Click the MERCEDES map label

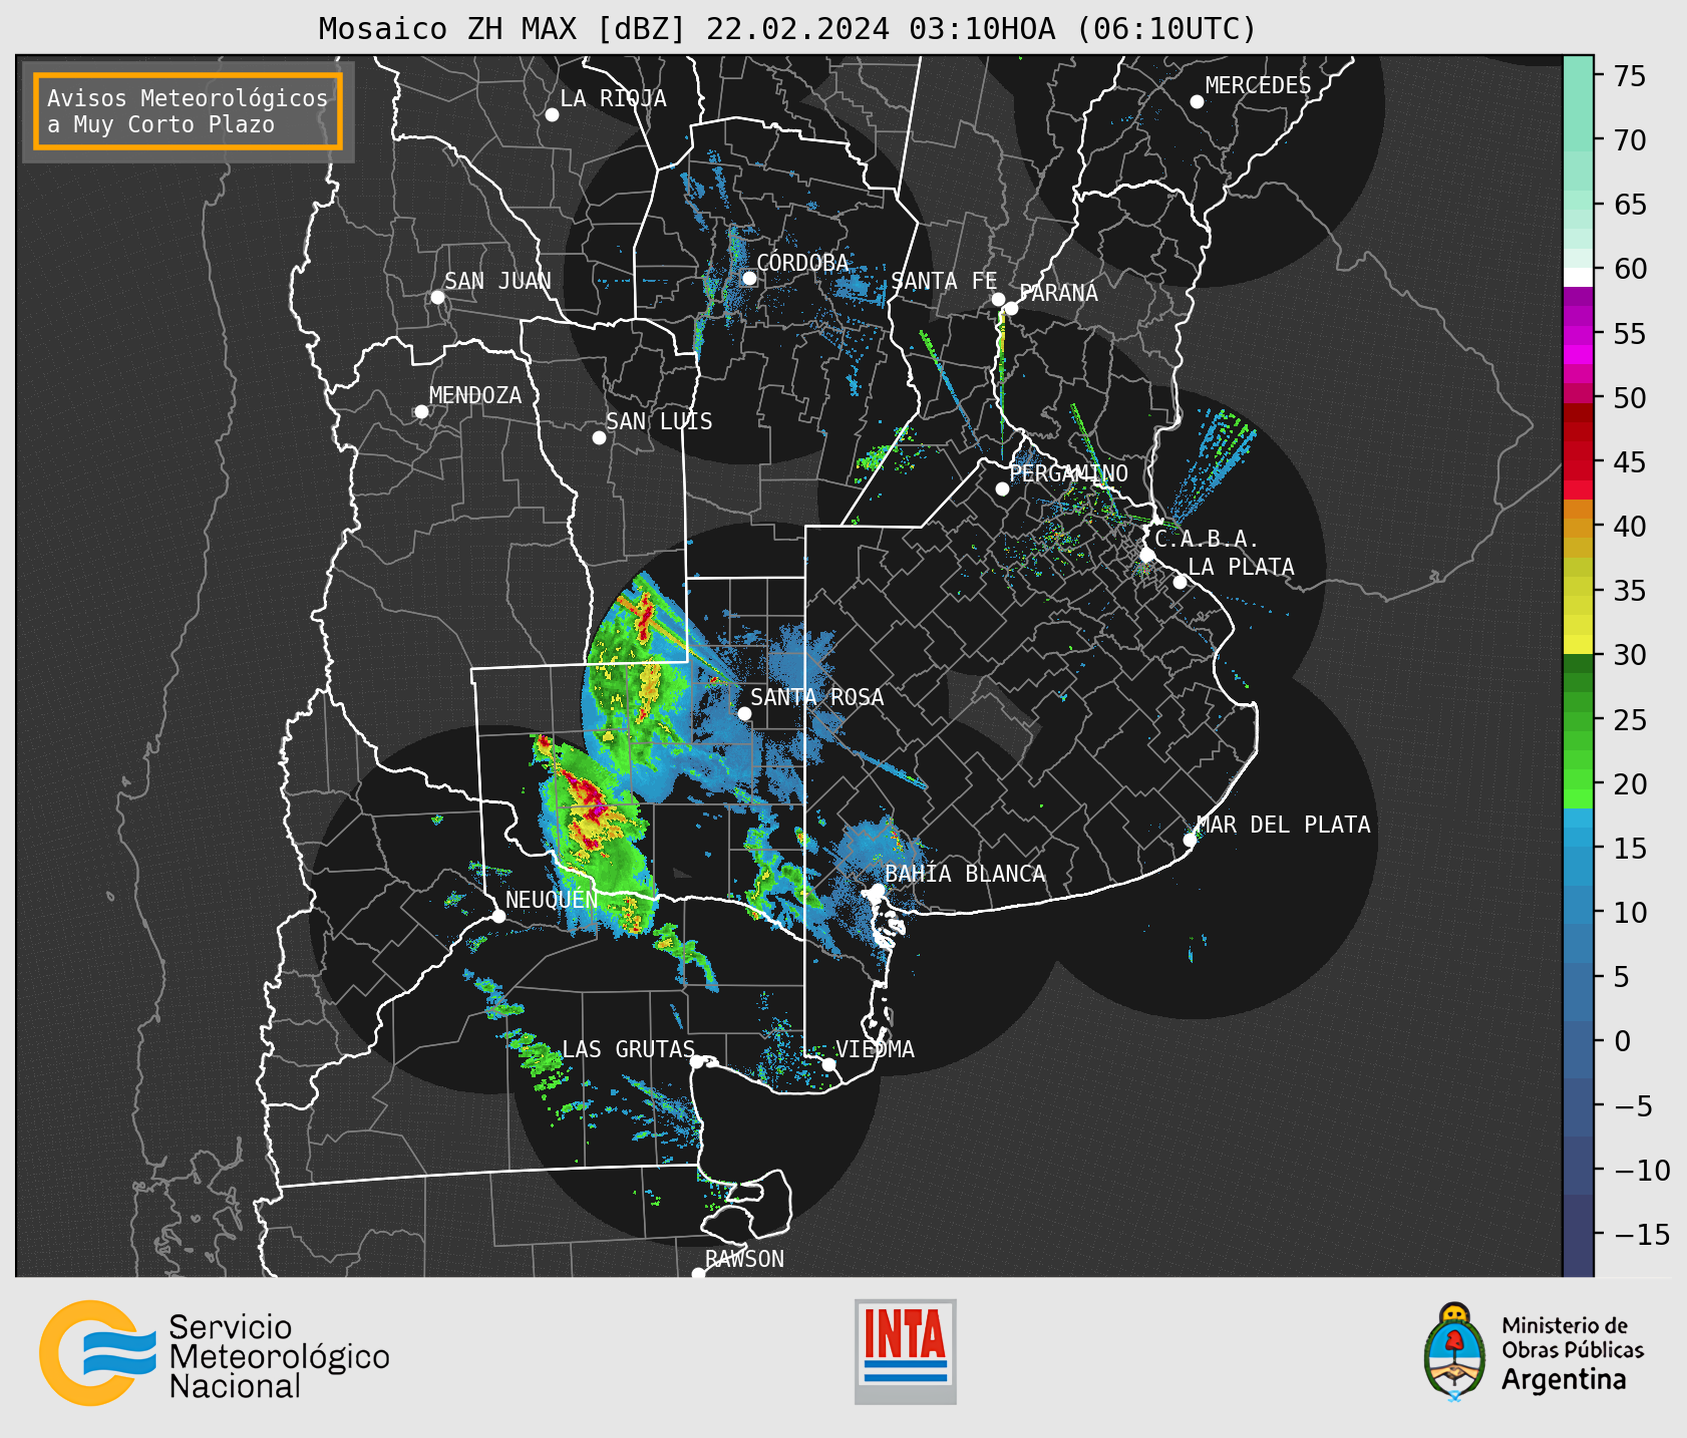point(1257,86)
